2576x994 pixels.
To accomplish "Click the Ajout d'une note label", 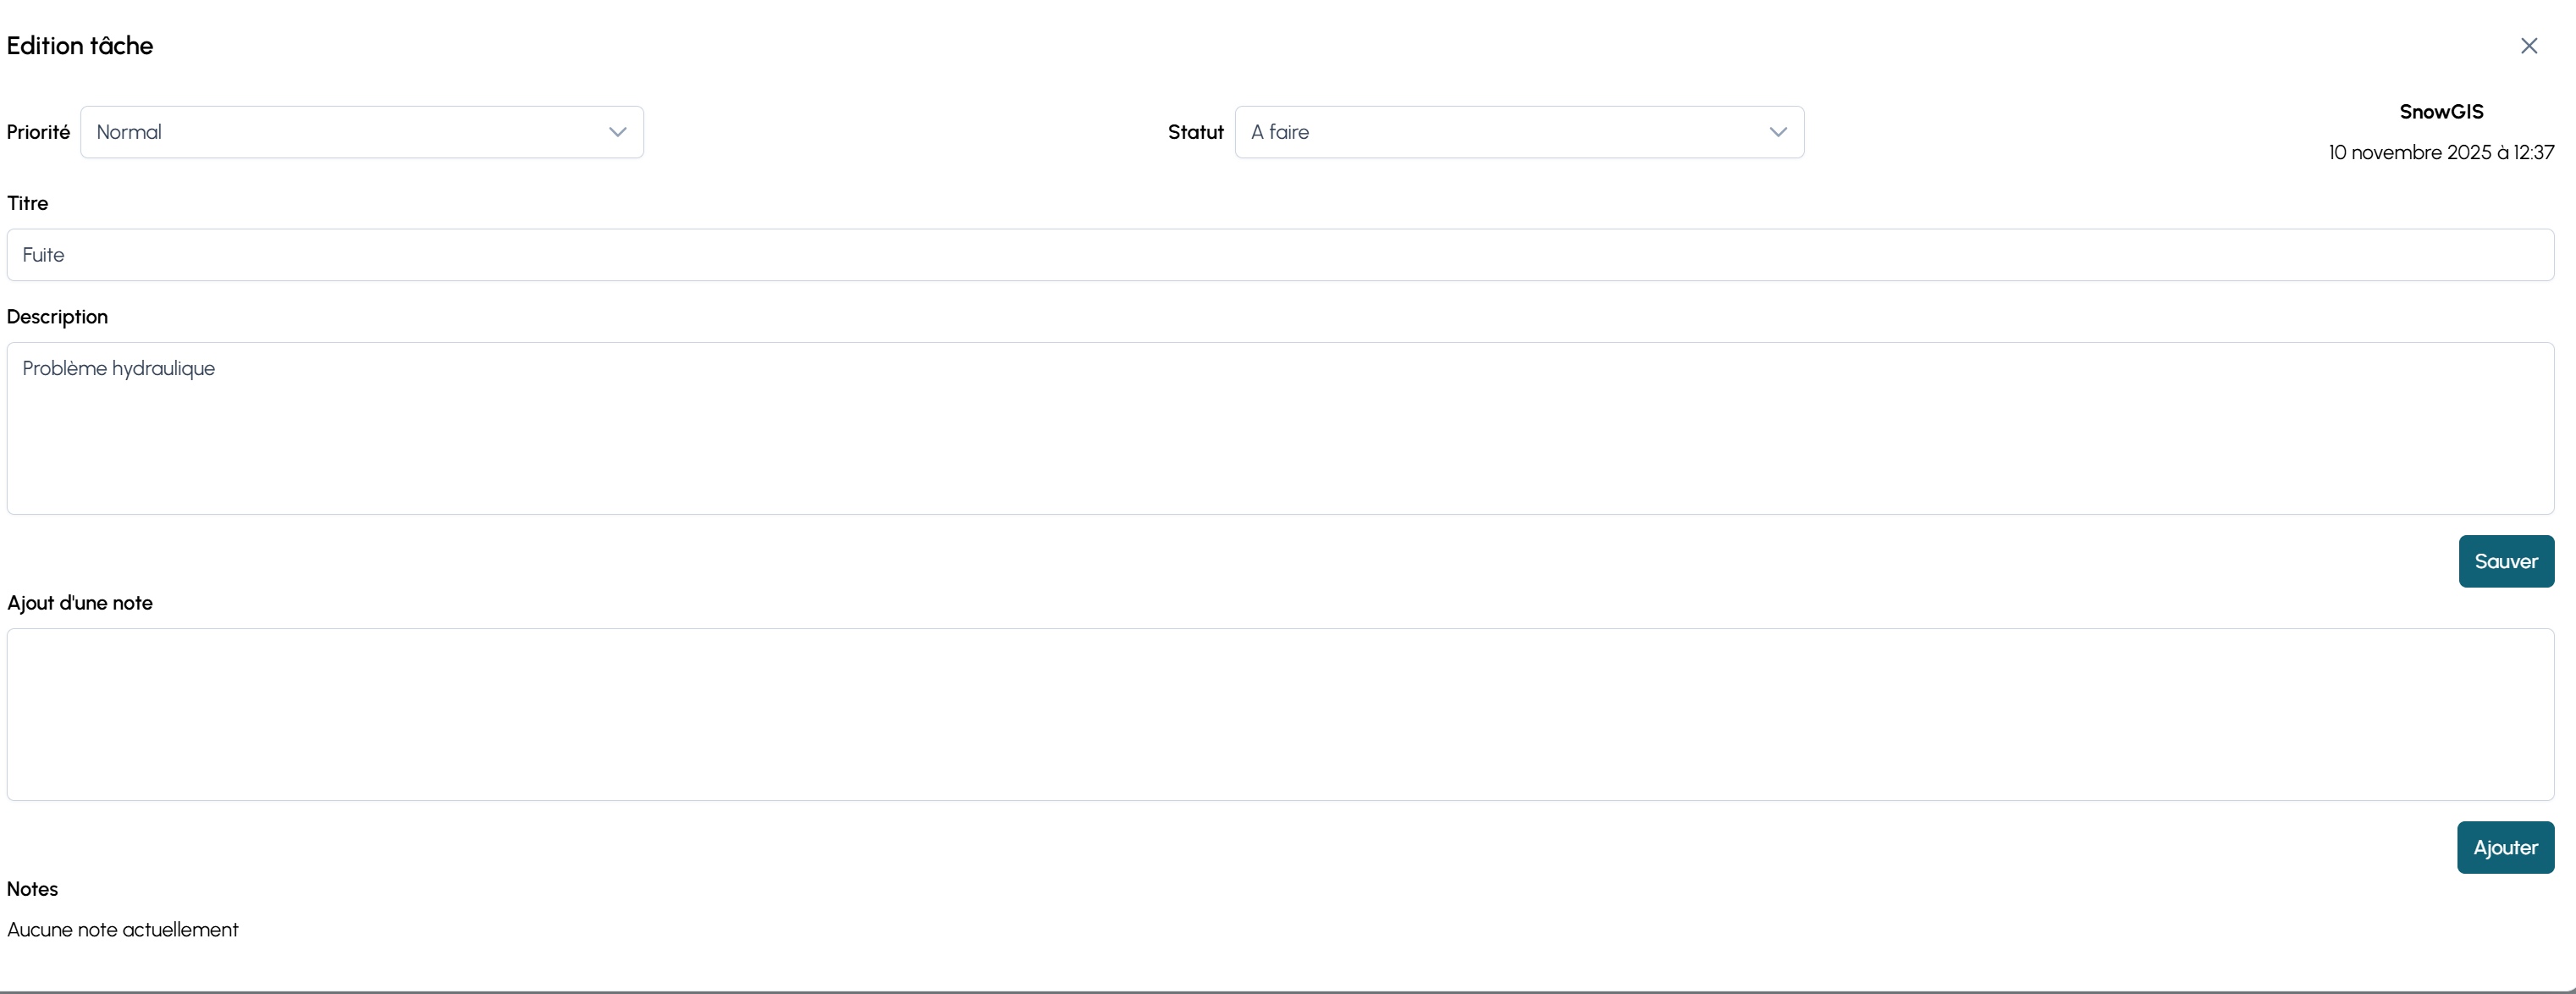I will 80,603.
